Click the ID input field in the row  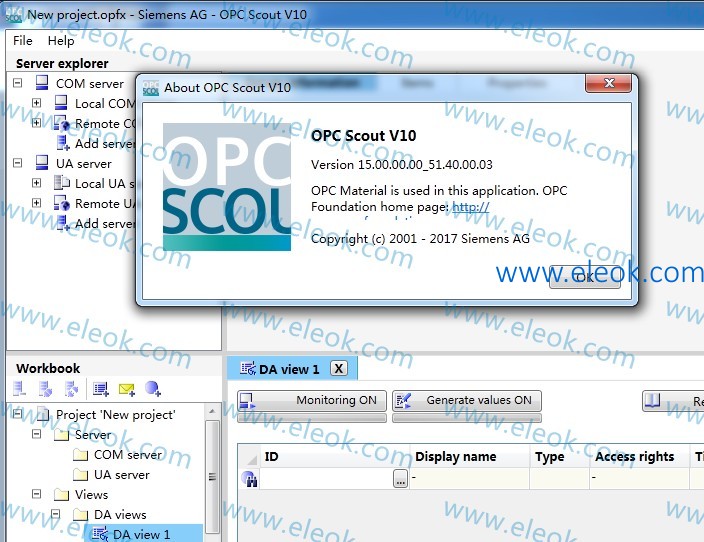click(326, 479)
